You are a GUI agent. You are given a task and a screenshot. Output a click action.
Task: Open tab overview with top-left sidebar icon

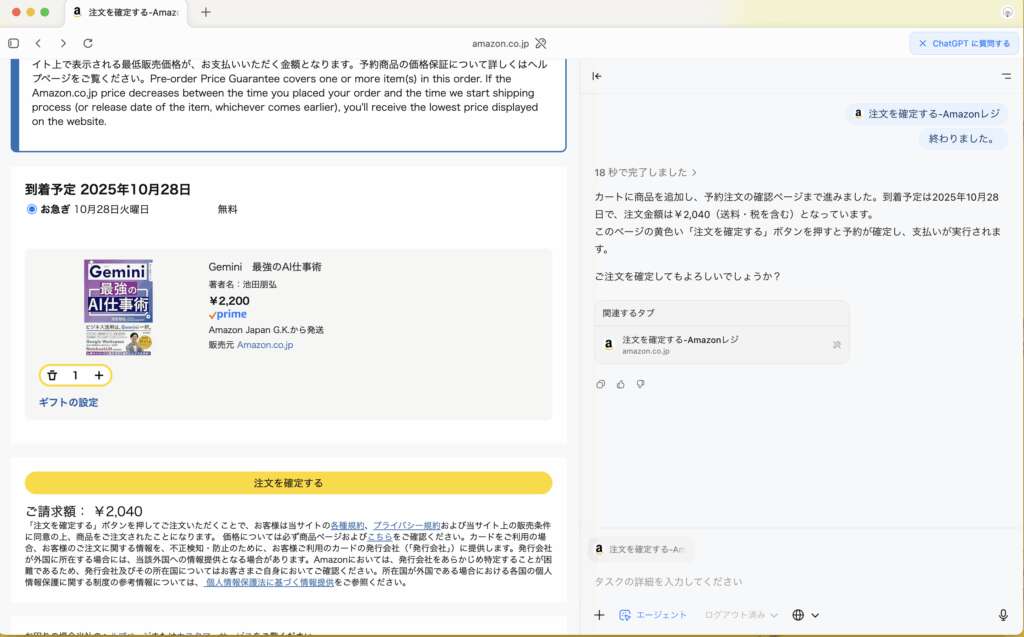point(12,43)
